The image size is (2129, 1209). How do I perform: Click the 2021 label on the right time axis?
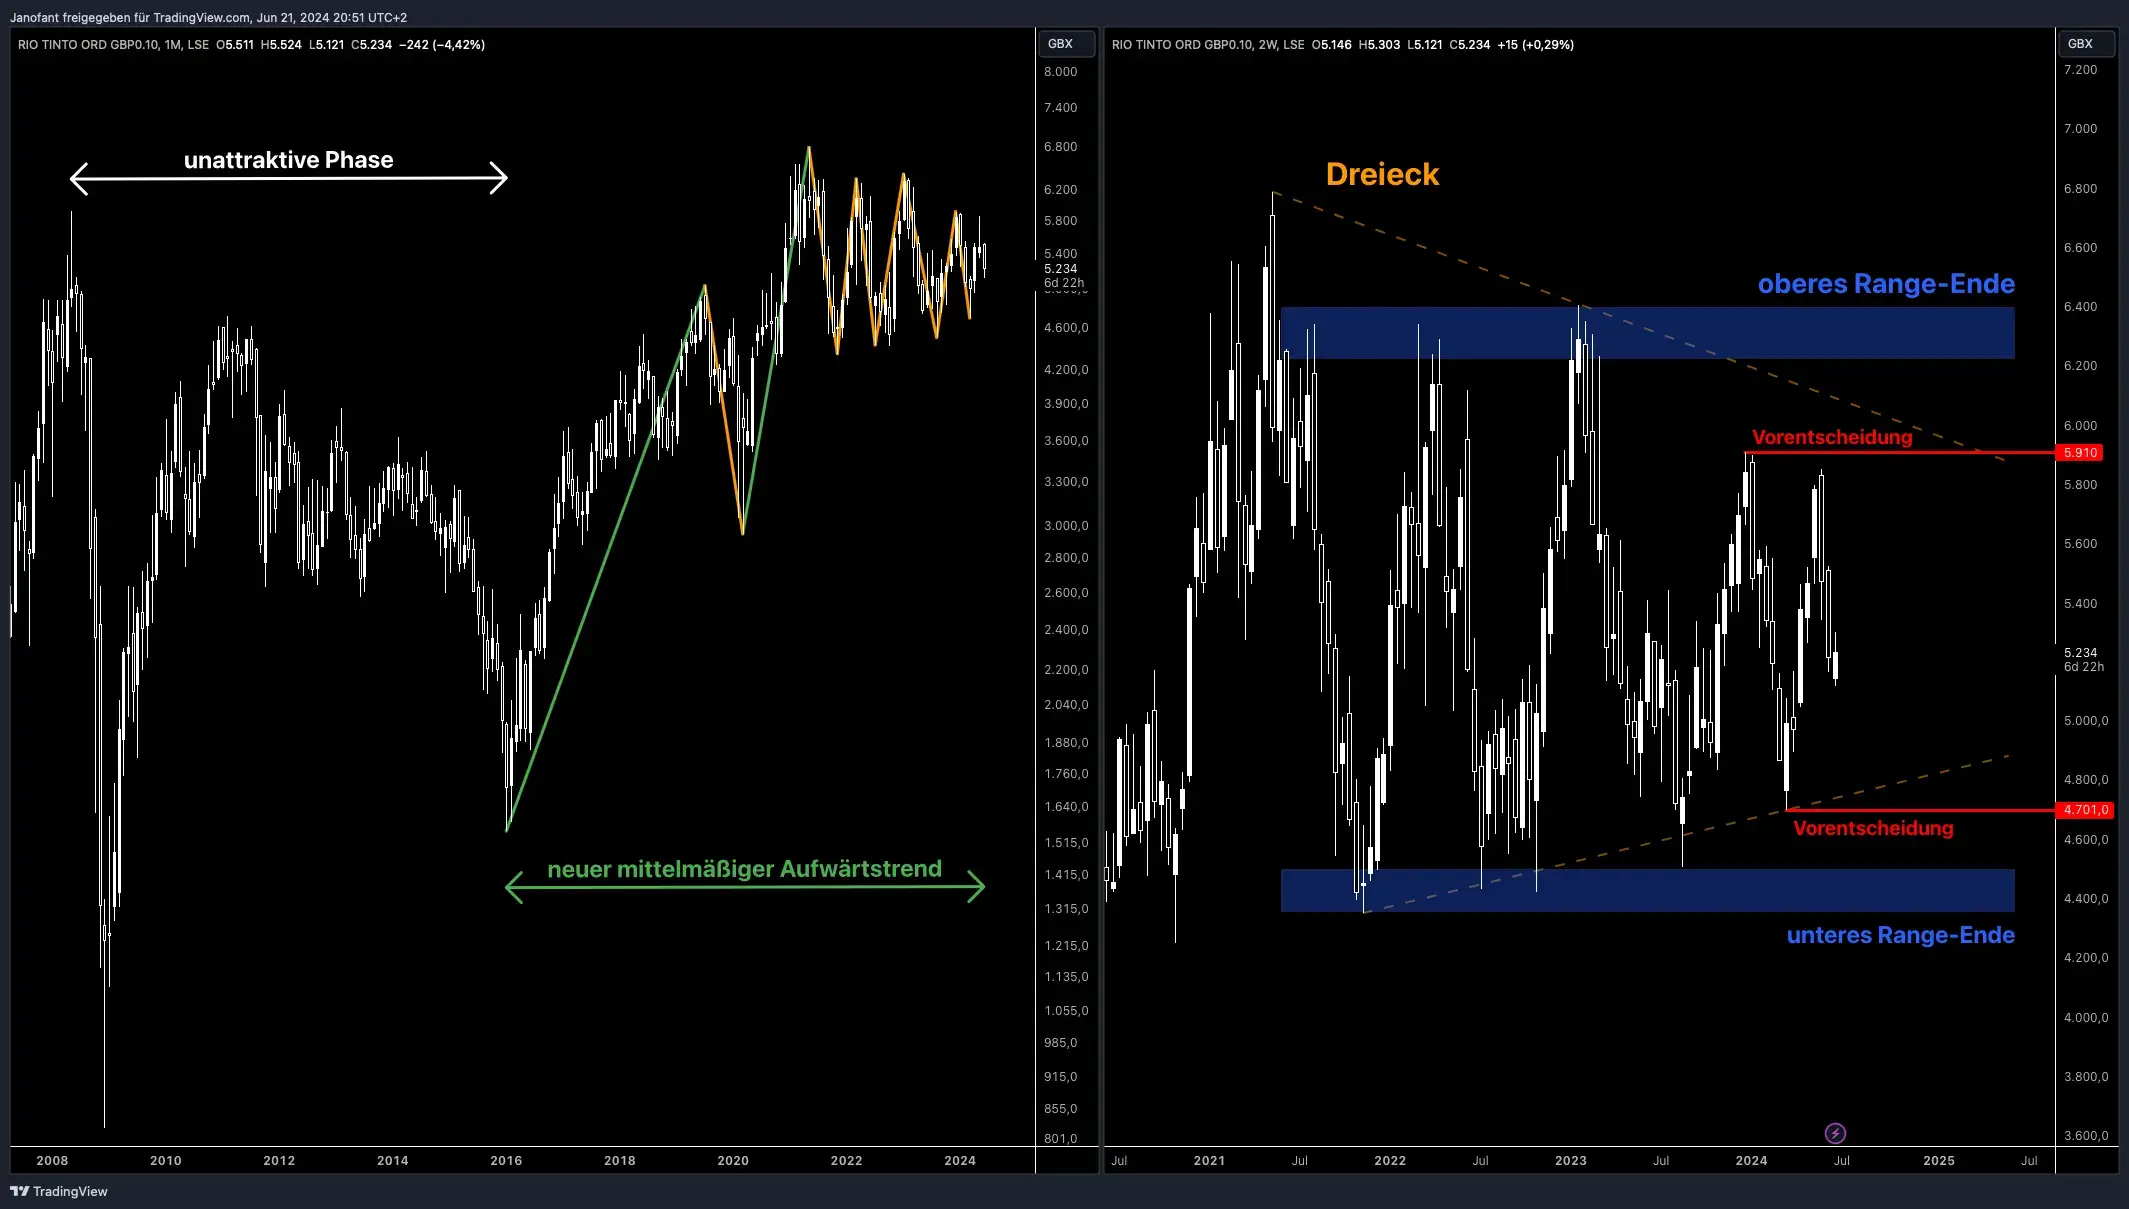click(1209, 1161)
